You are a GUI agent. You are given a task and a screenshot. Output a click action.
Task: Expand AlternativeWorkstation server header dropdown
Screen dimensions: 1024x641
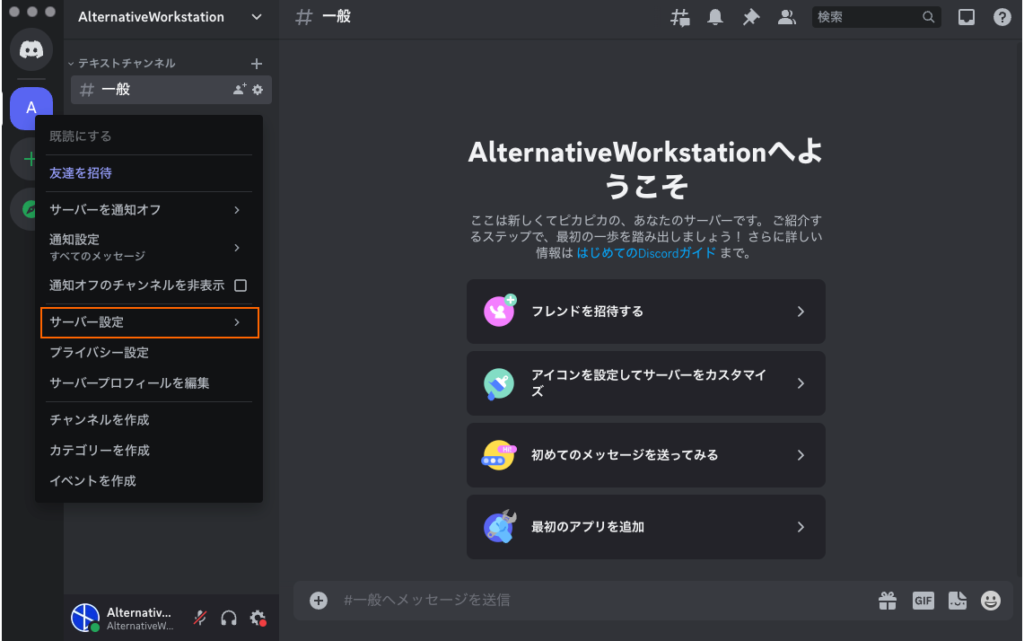[257, 17]
